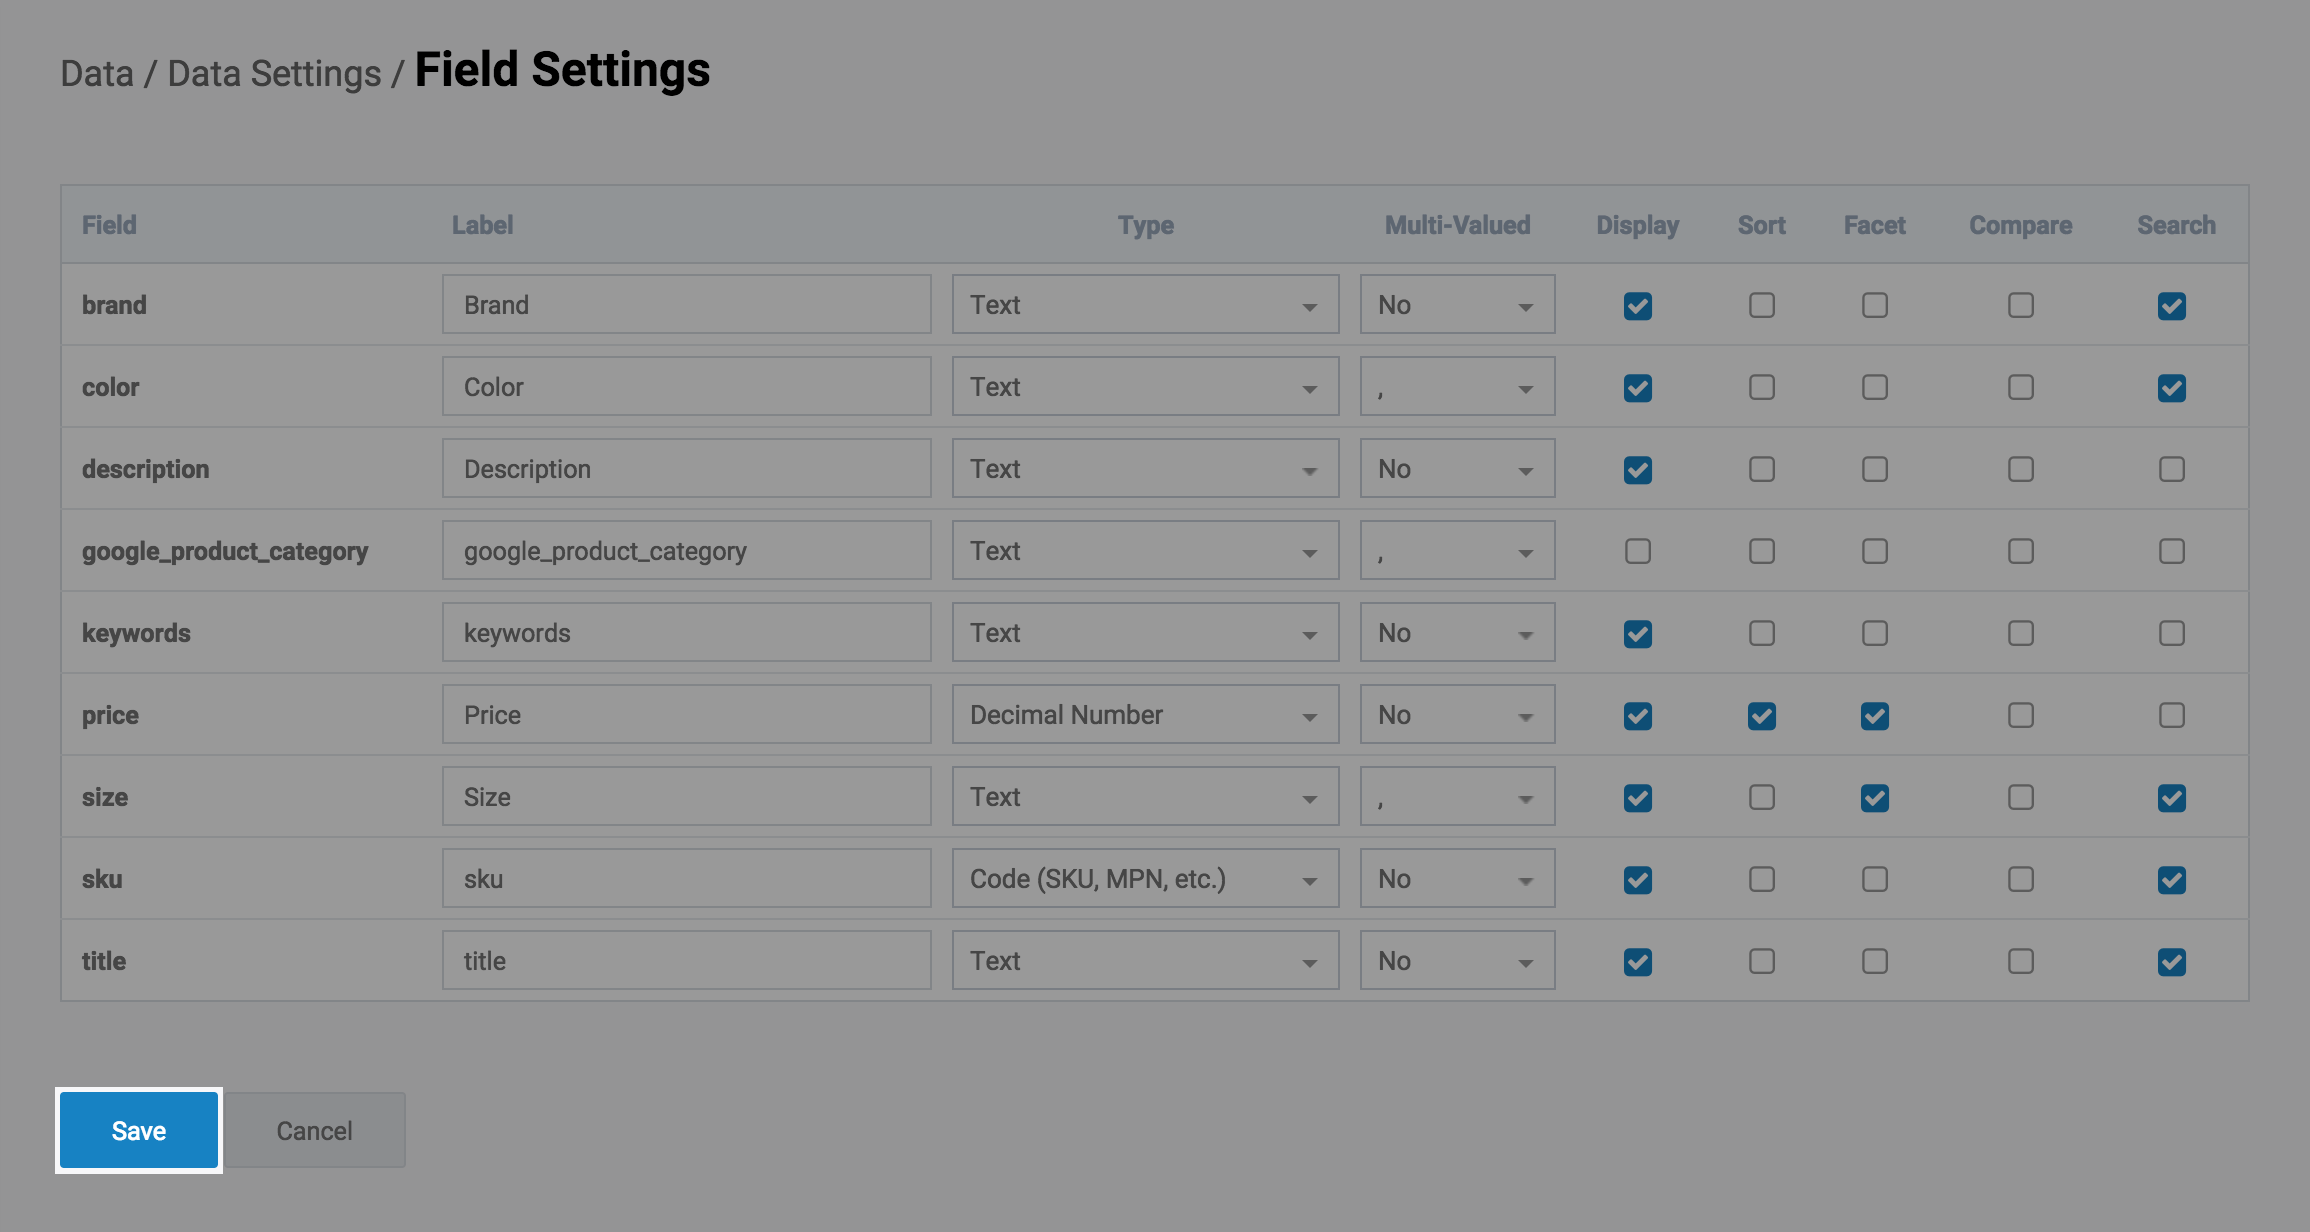
Task: Open Type dropdown for keywords field
Action: pyautogui.click(x=1144, y=633)
